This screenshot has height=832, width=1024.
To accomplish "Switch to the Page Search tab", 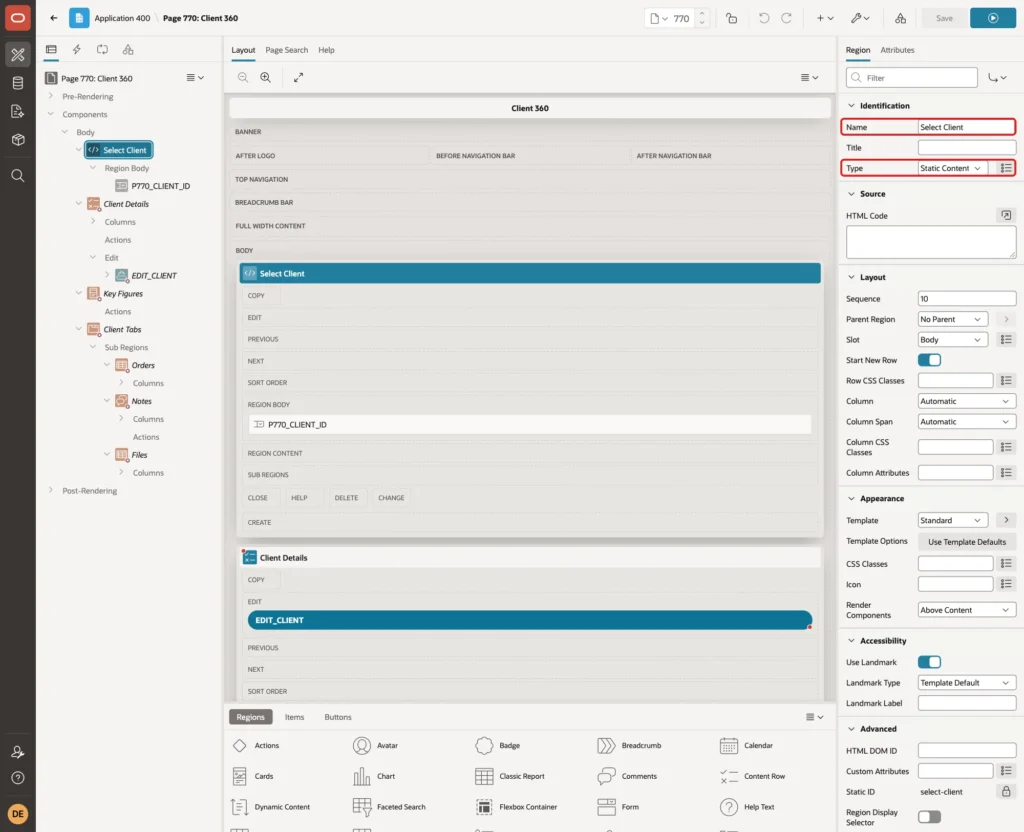I will pyautogui.click(x=286, y=50).
